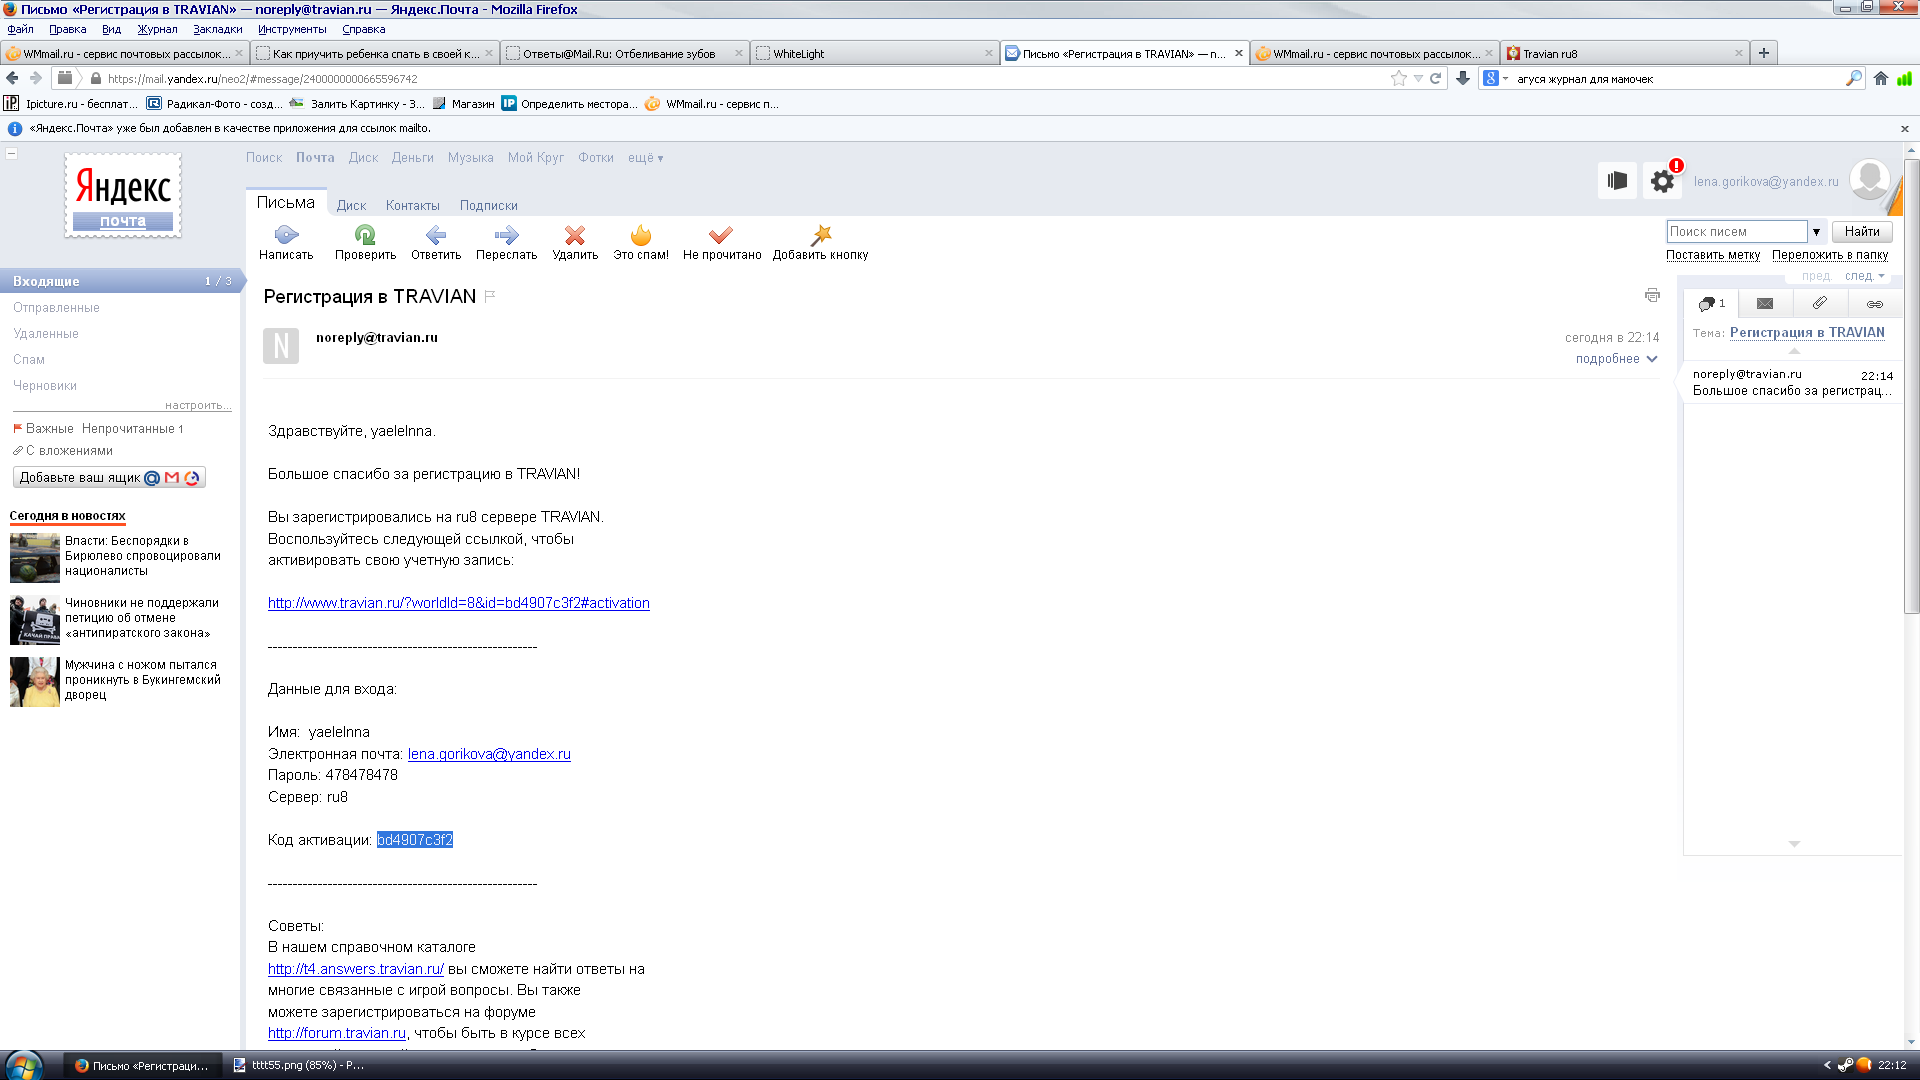Click the Переслать forward icon
Image resolution: width=1920 pixels, height=1080 pixels.
(506, 235)
